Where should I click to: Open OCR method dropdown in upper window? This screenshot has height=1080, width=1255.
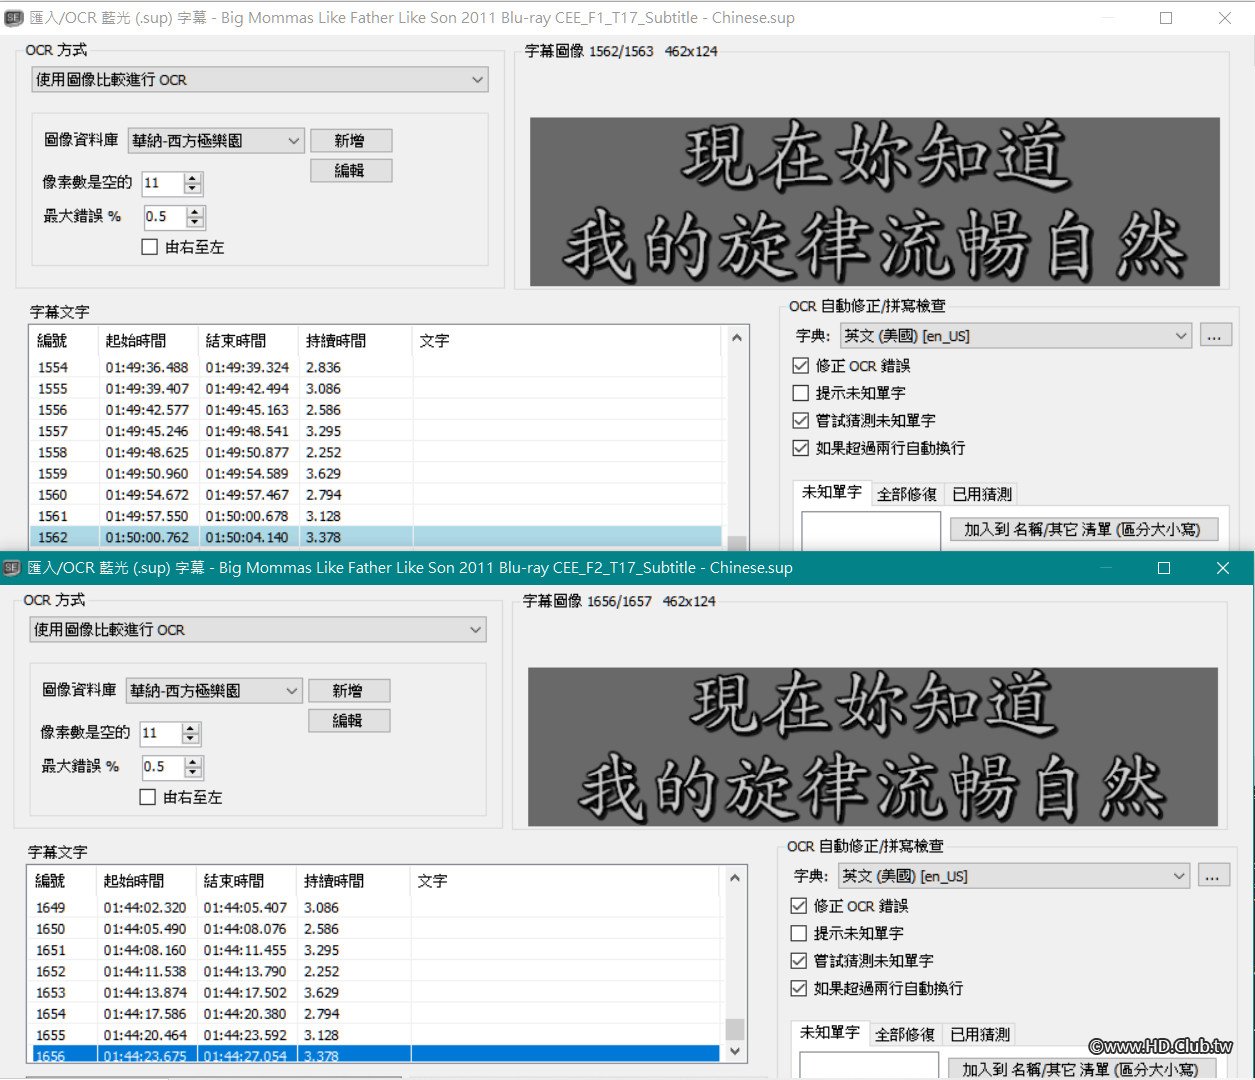(x=260, y=80)
